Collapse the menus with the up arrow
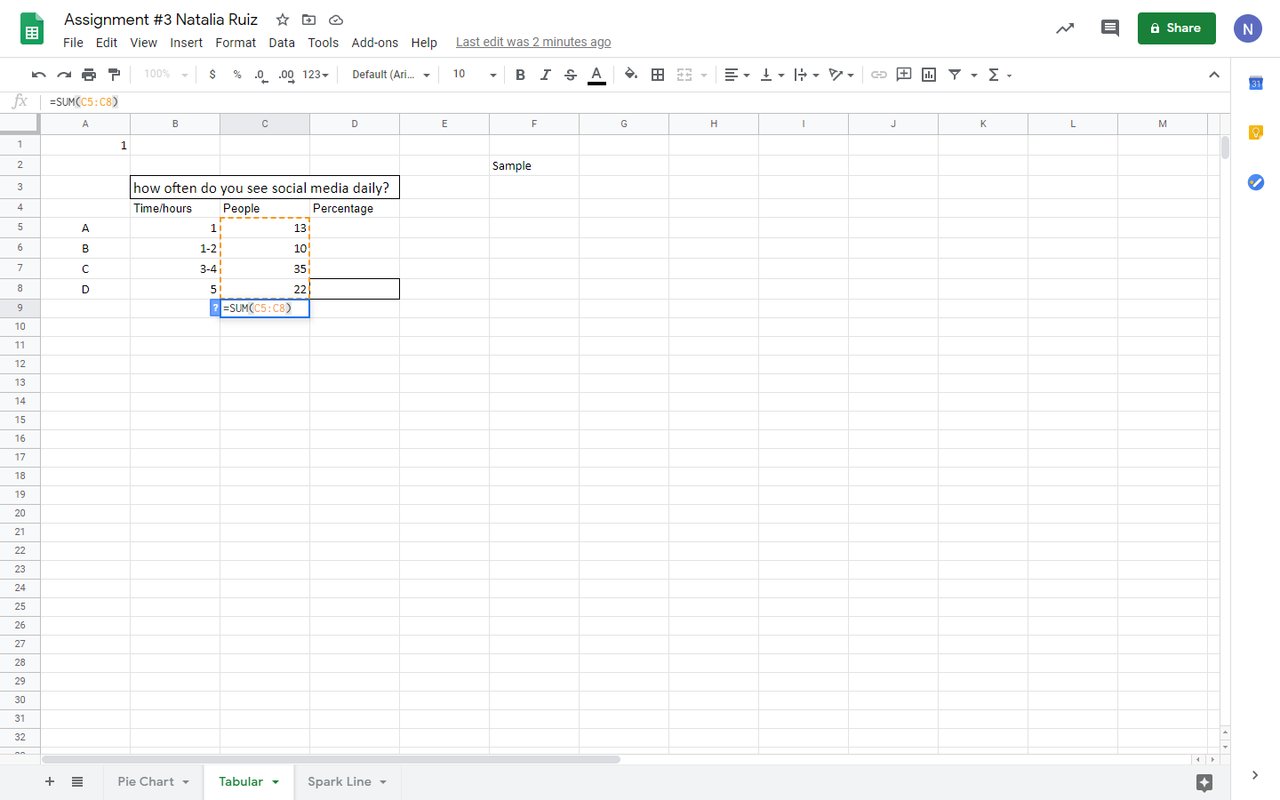Screen dimensions: 1280x800 [x=1214, y=75]
